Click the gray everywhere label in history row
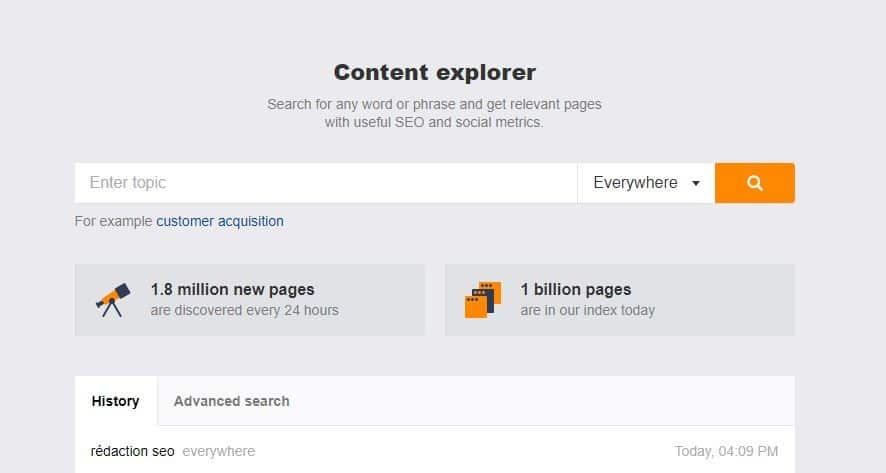 219,451
